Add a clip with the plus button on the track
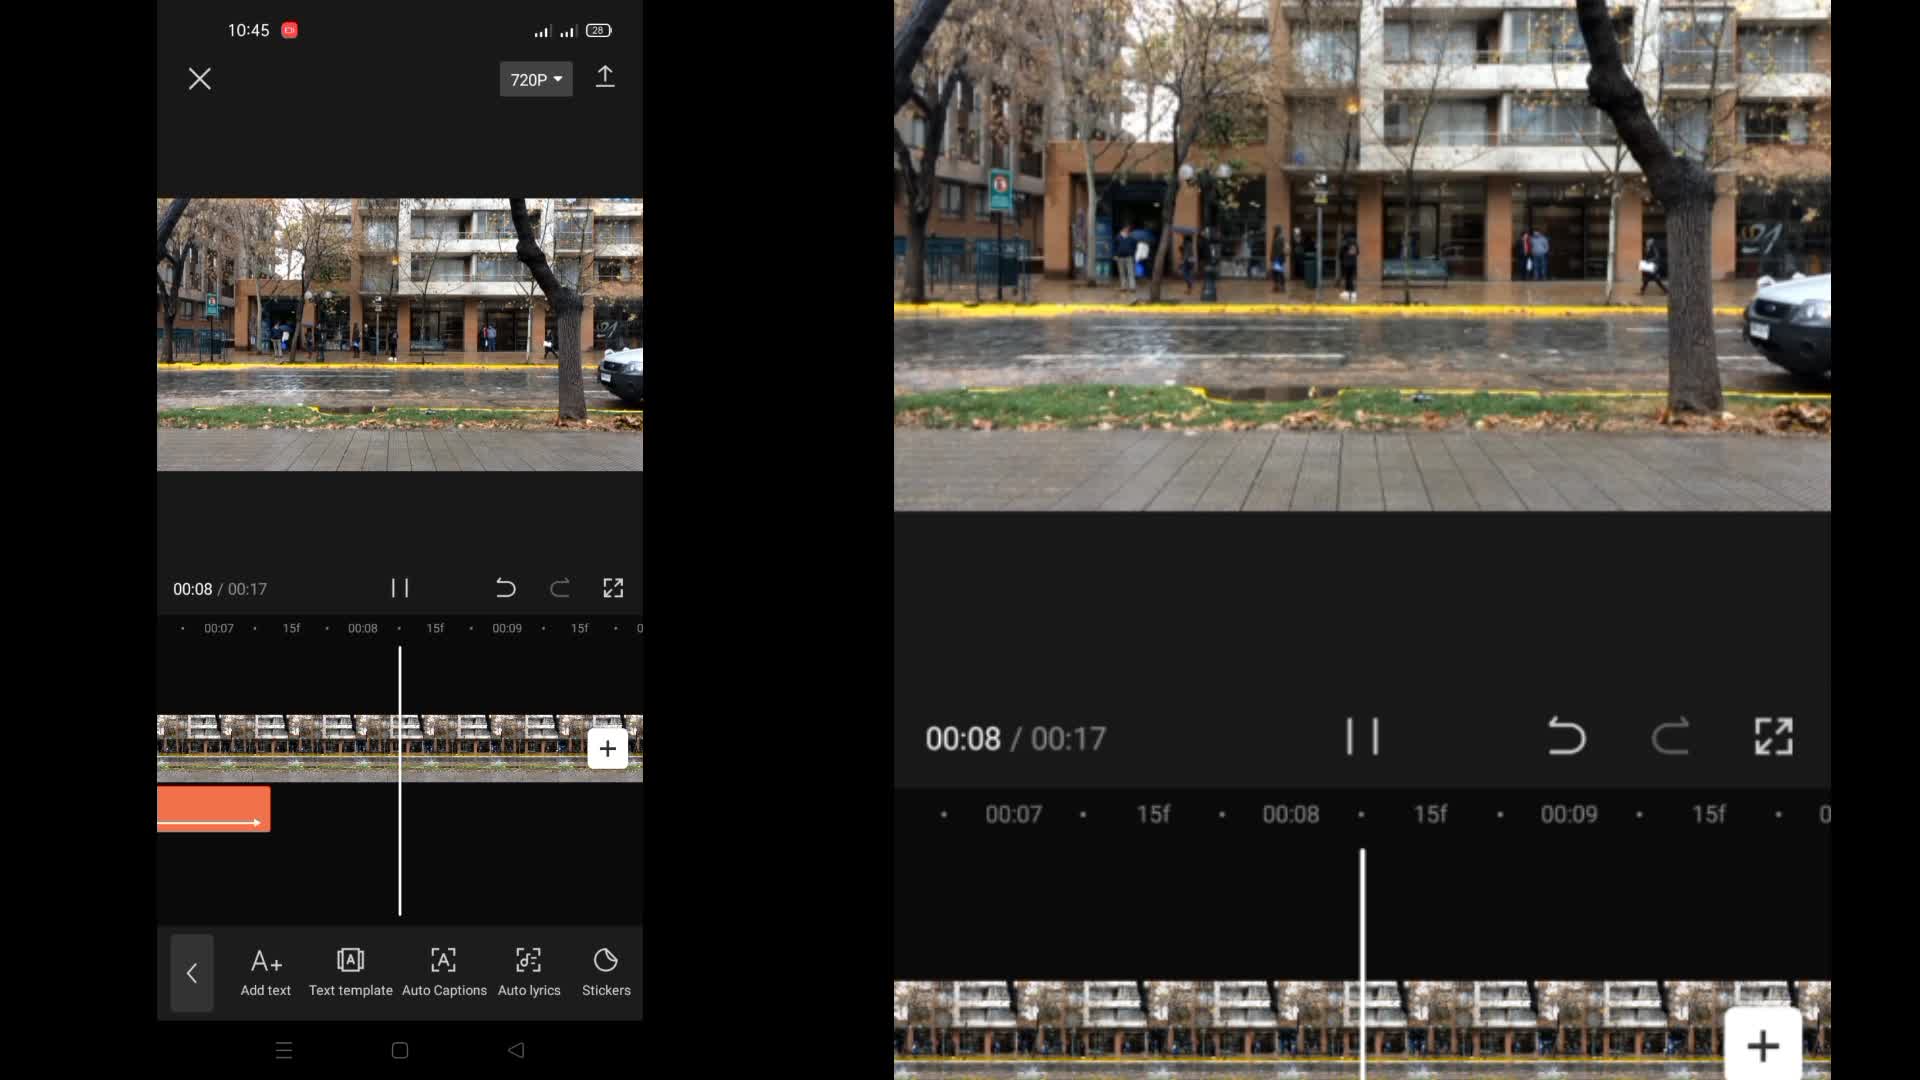 click(x=607, y=748)
